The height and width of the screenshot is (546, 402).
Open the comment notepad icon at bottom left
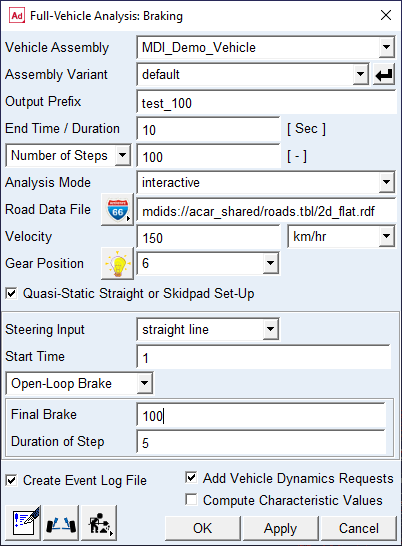point(23,523)
